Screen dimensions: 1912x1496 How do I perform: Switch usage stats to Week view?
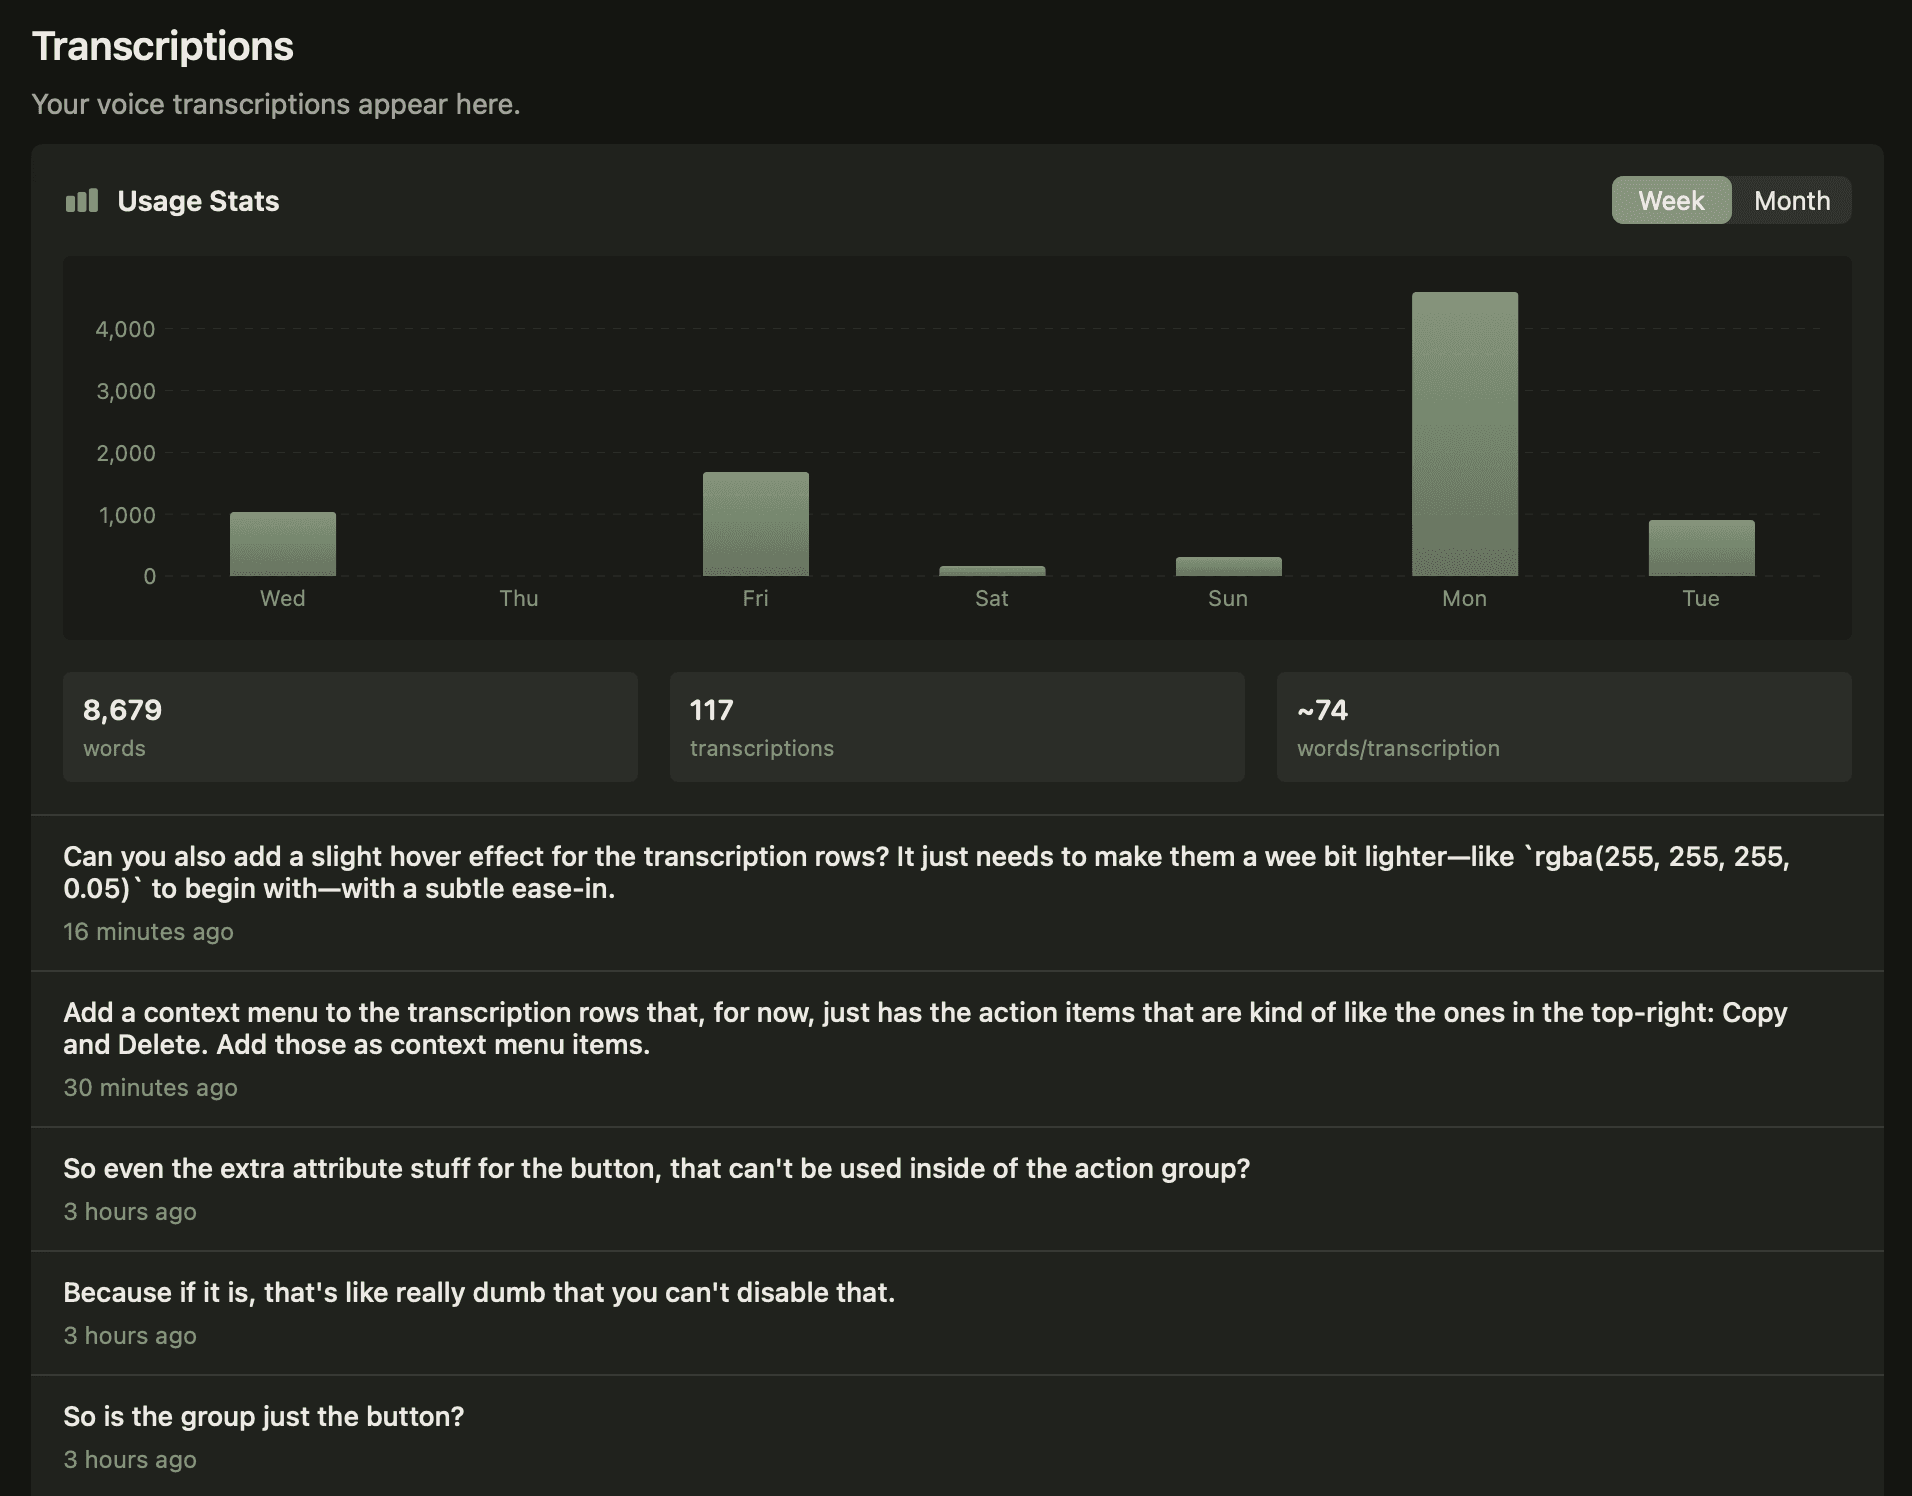pos(1670,201)
